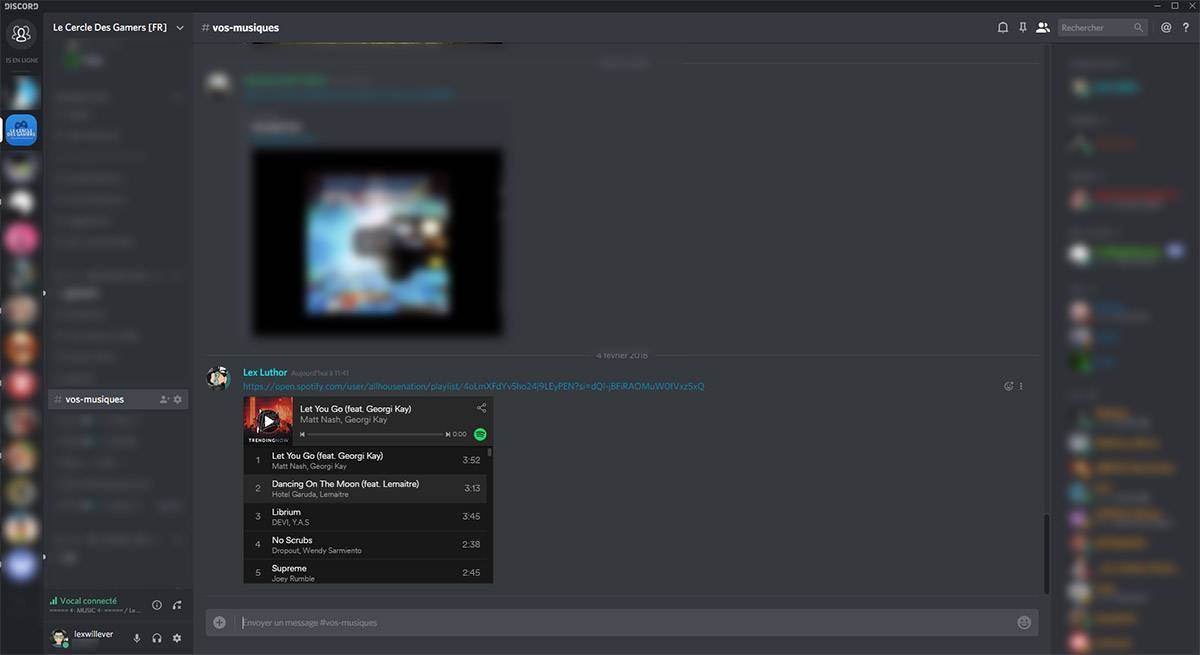Image resolution: width=1200 pixels, height=655 pixels.
Task: Click the green Spotify logo
Action: pyautogui.click(x=480, y=434)
